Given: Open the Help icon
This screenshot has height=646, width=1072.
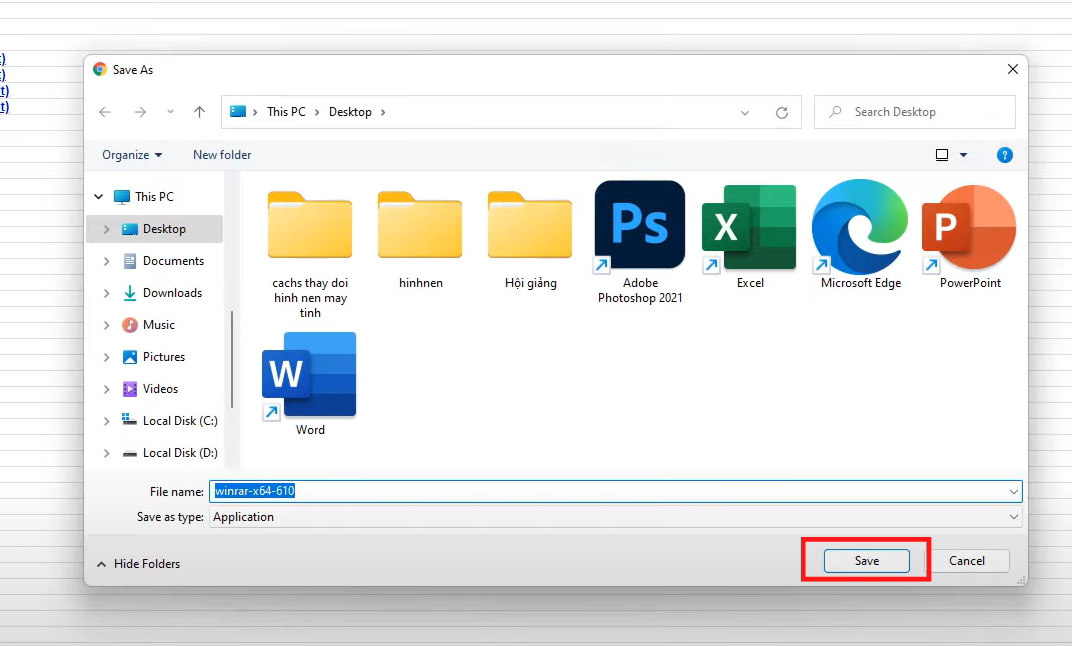Looking at the screenshot, I should (1004, 155).
